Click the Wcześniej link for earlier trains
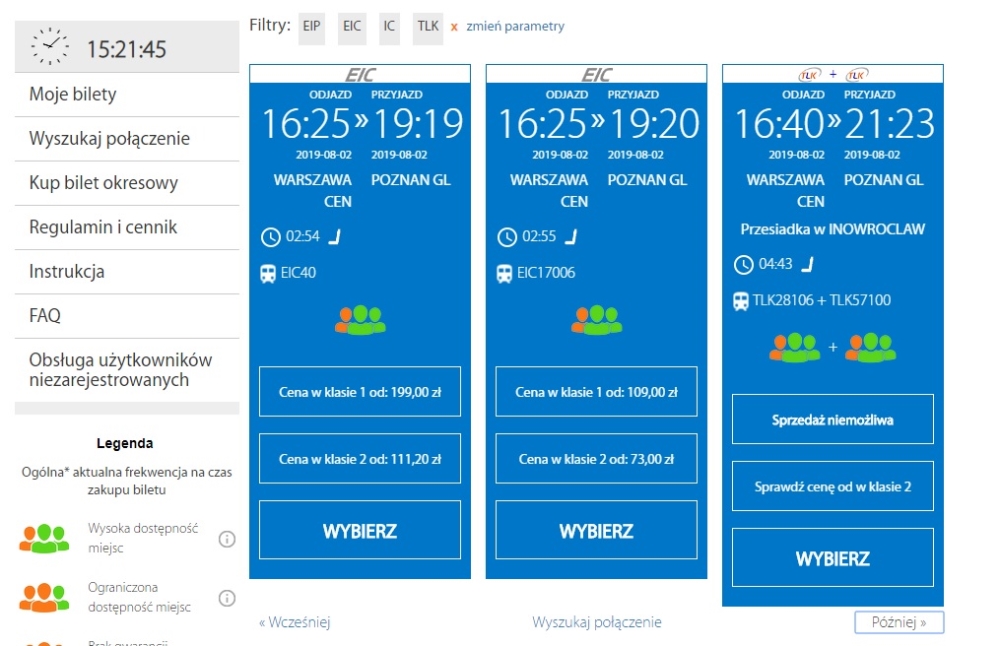 pyautogui.click(x=294, y=622)
